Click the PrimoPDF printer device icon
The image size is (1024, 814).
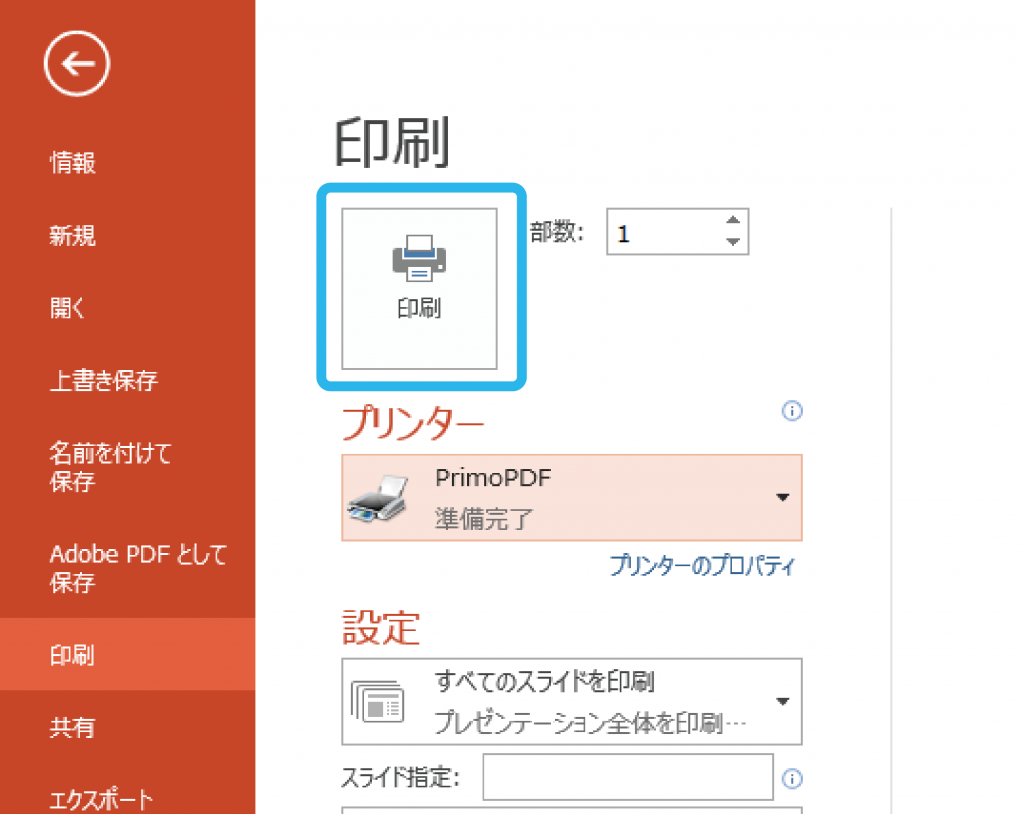380,497
